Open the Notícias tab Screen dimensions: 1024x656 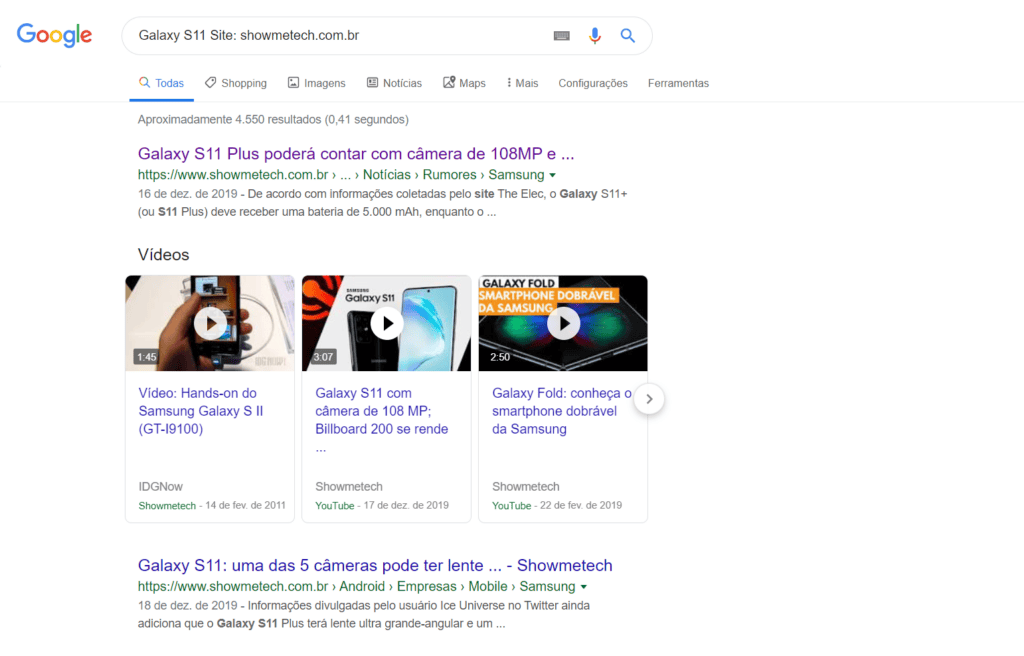[394, 83]
